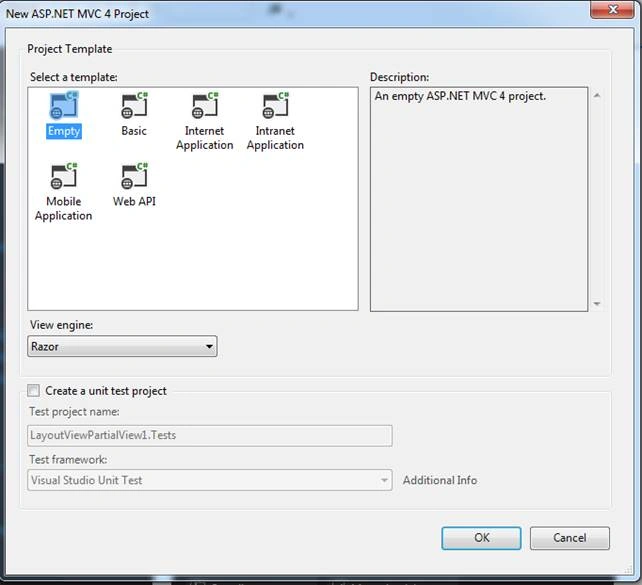Open the Visual Studio Unit Test framework dropdown

(210, 480)
